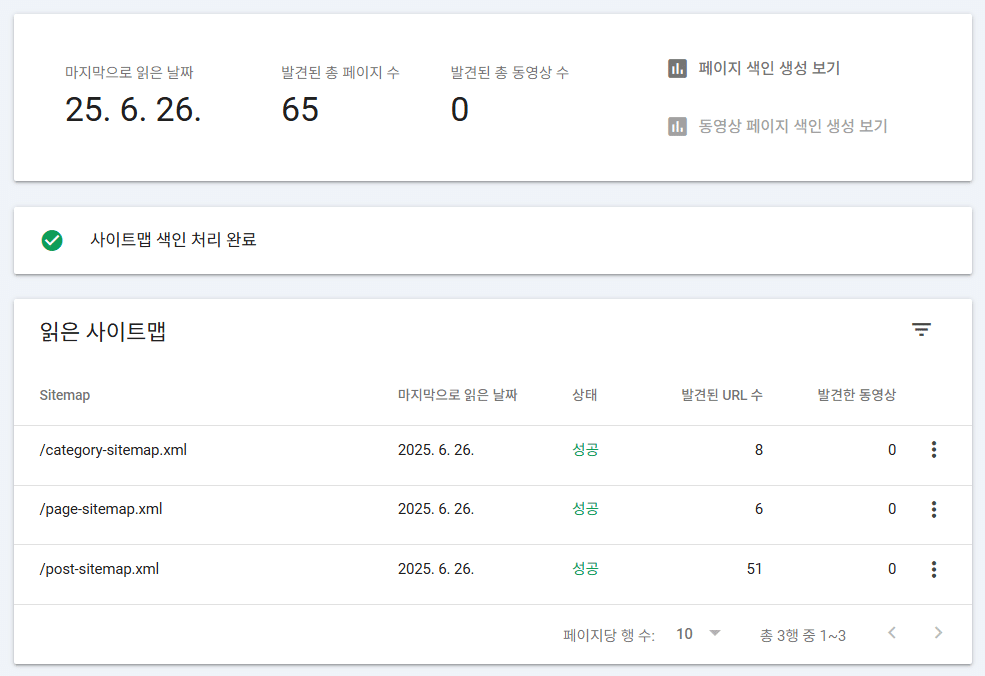Viewport: 985px width, 676px height.
Task: Click 성공 status in post-sitemap row
Action: 585,569
